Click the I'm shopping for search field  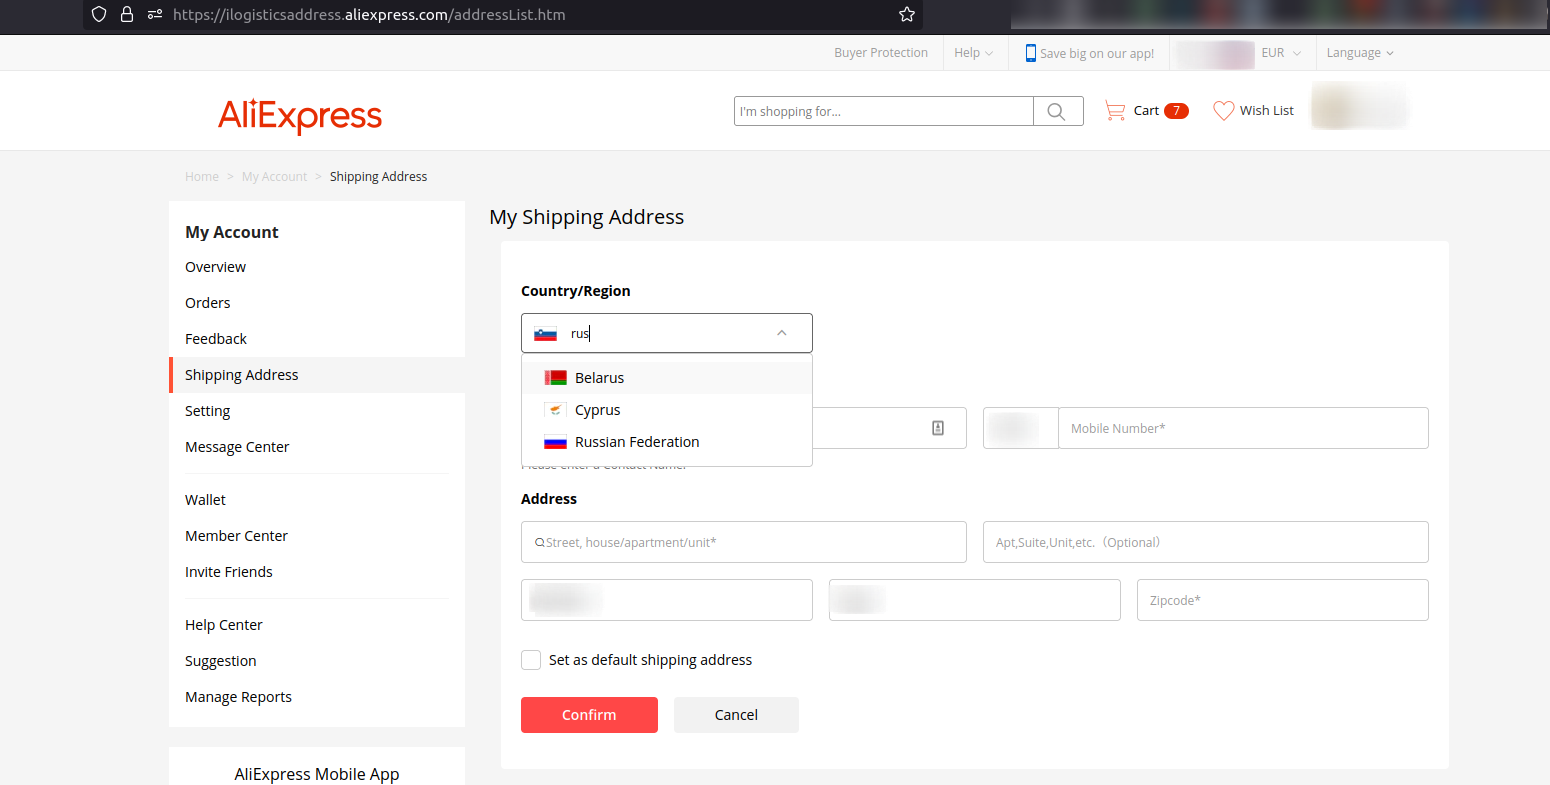coord(884,111)
